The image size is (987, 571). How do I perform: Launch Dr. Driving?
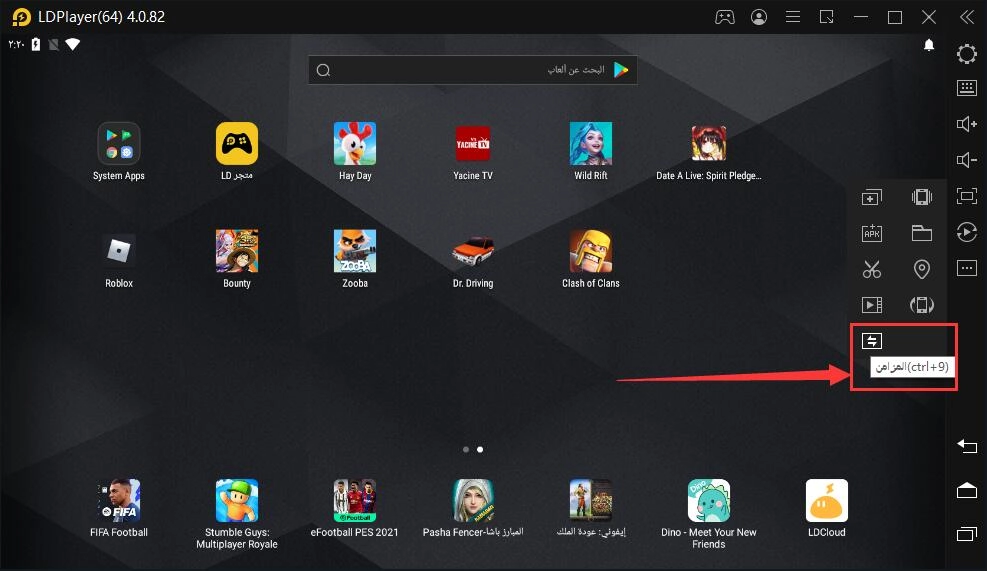473,251
